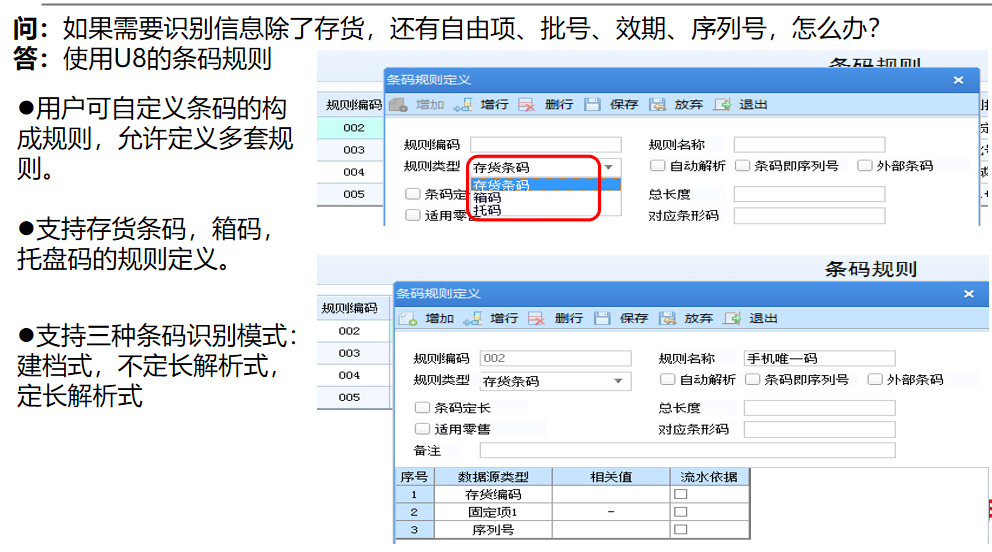992x552 pixels.
Task: Tick 流水依据 checkbox for 序列号 row
Action: click(681, 529)
